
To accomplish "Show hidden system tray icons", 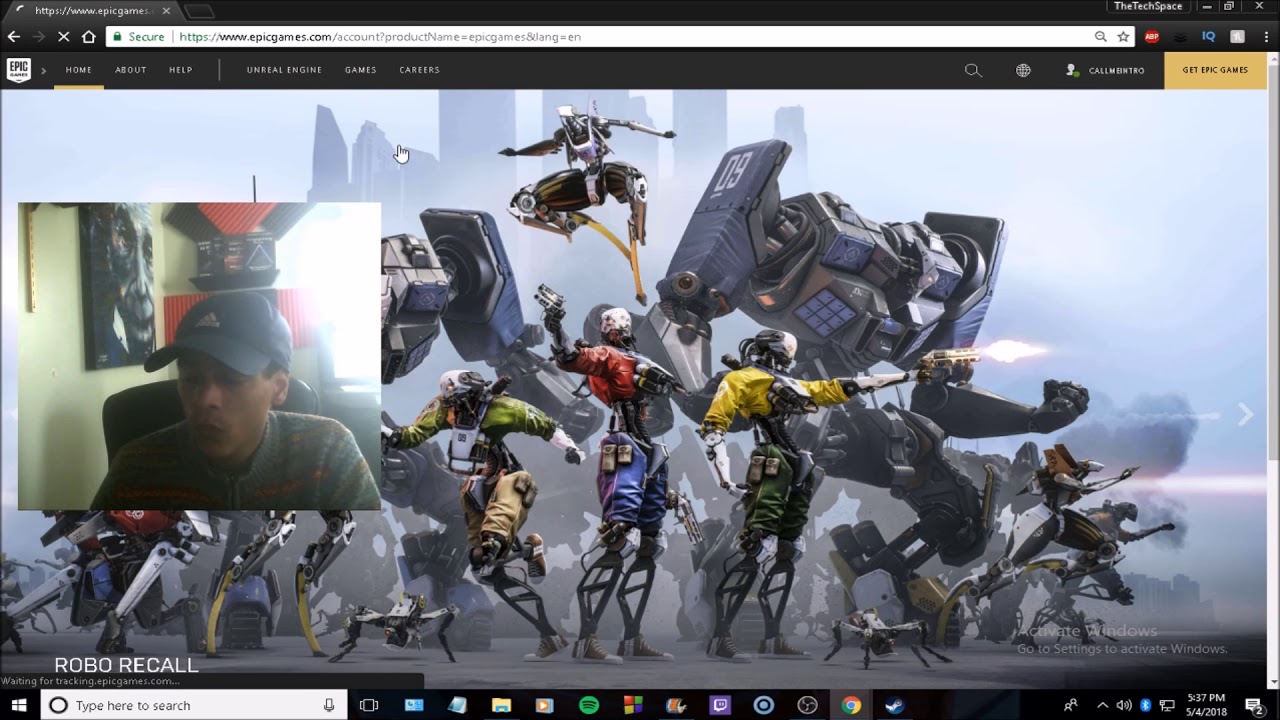I will pos(1102,705).
